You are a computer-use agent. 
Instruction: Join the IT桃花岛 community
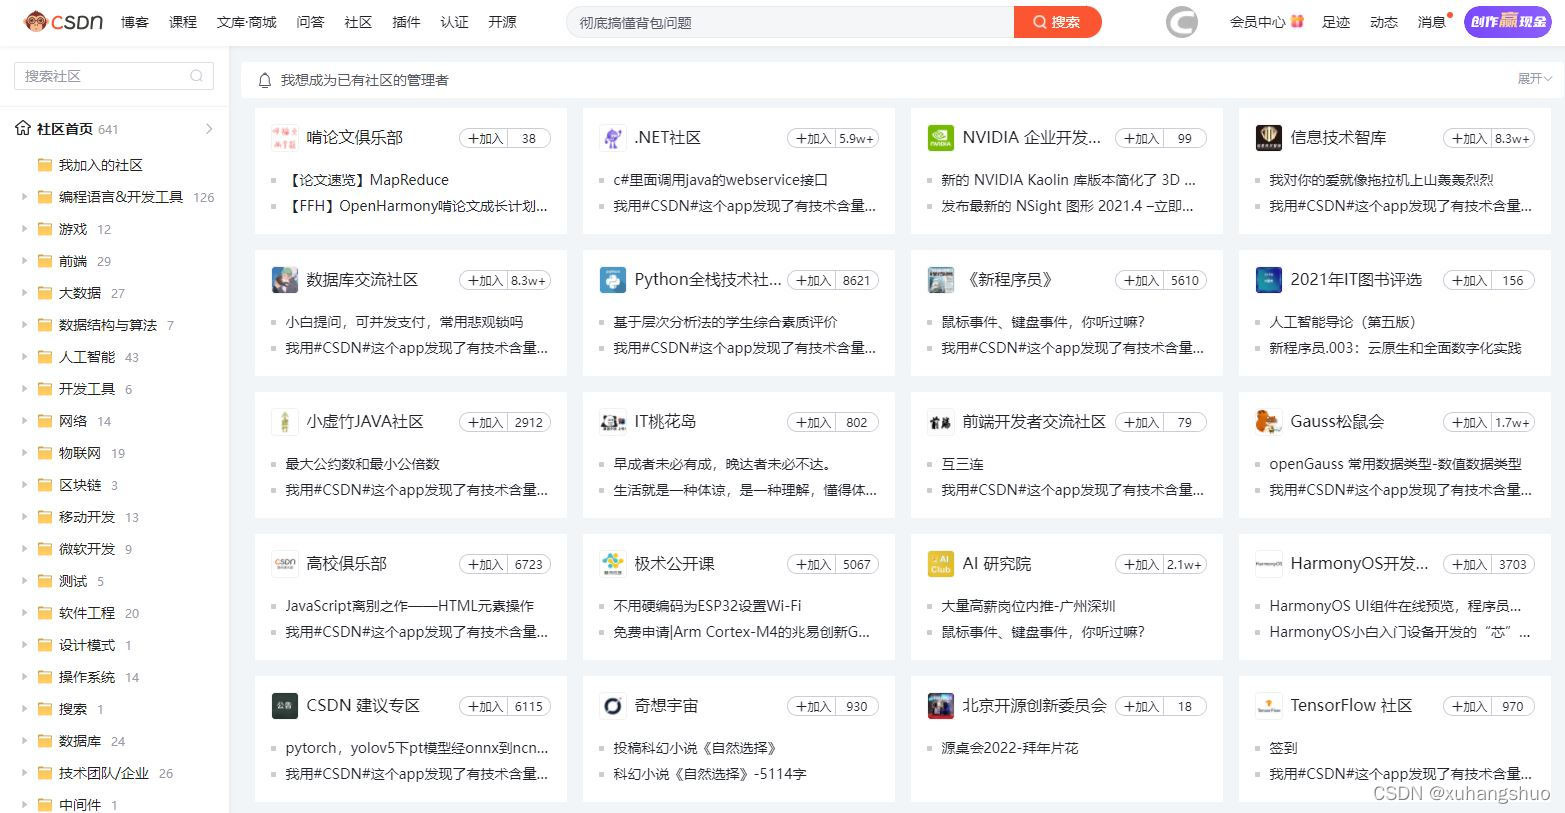coord(813,423)
